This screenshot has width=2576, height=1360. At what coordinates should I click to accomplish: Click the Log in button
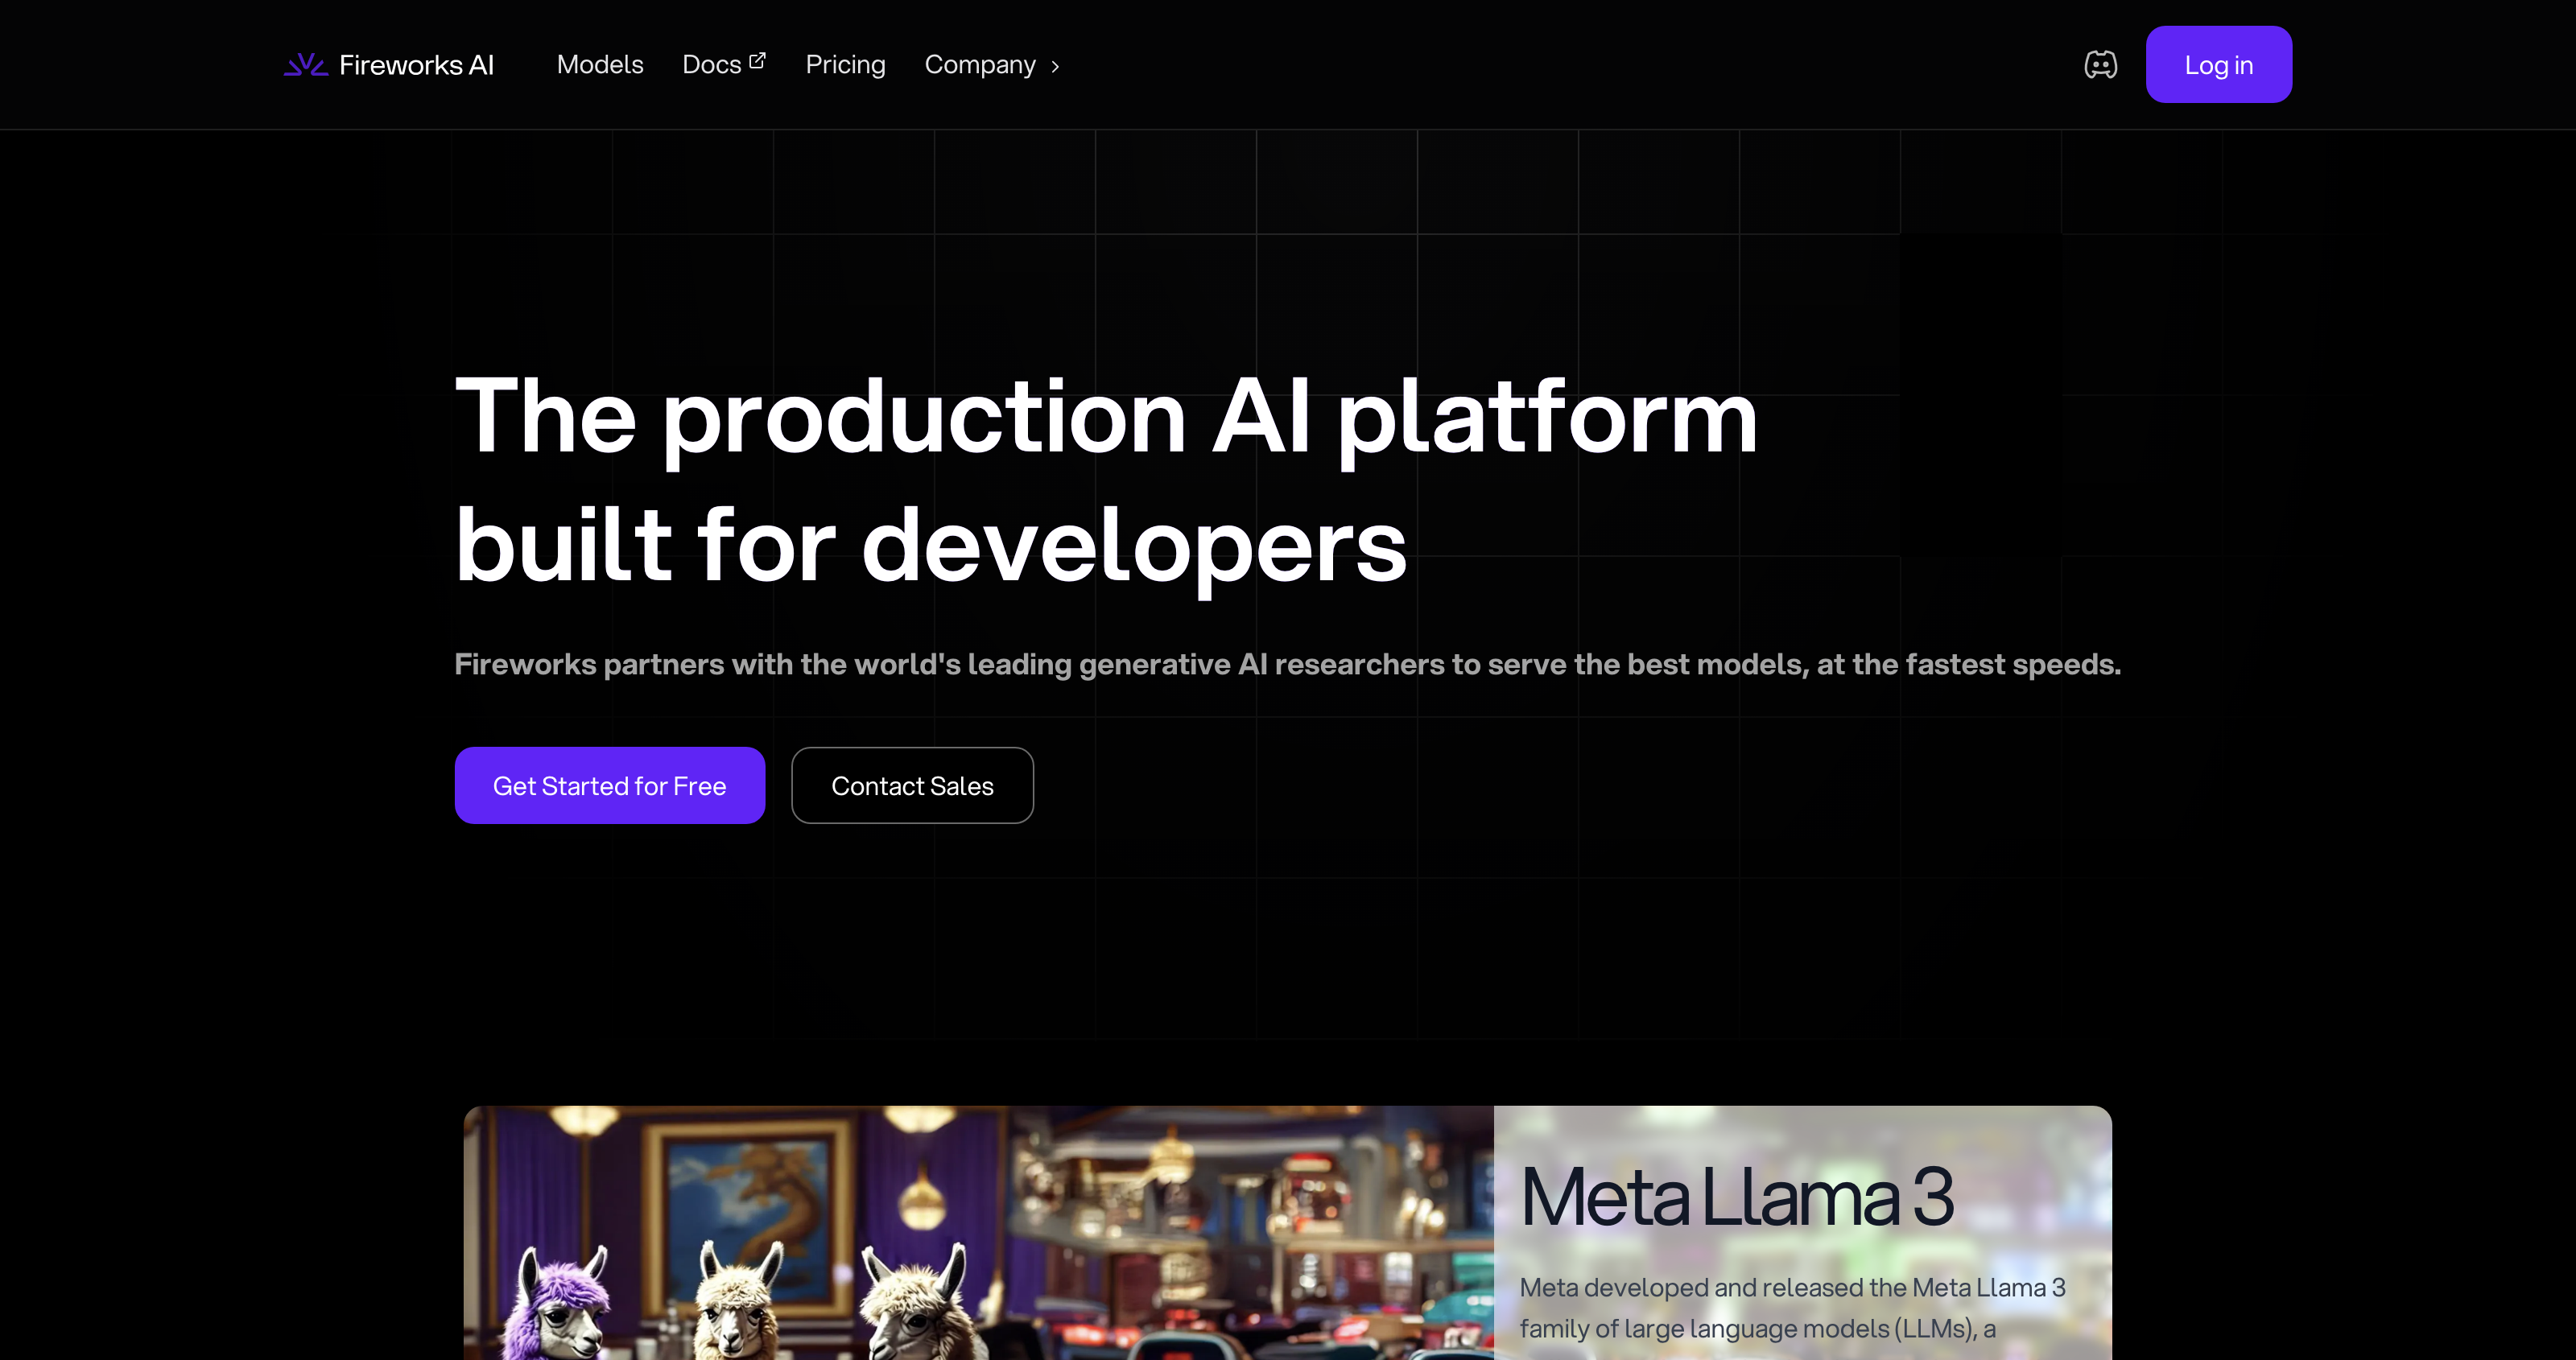pos(2218,65)
